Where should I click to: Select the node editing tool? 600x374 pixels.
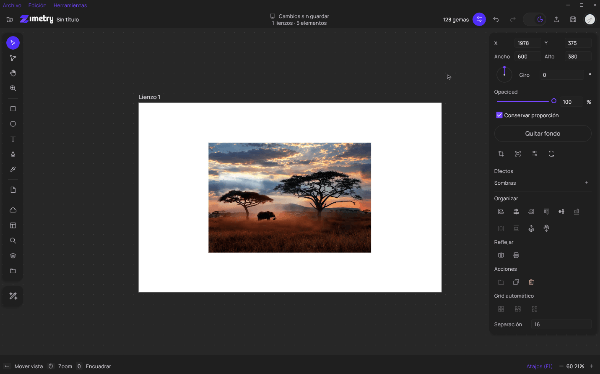pyautogui.click(x=13, y=58)
